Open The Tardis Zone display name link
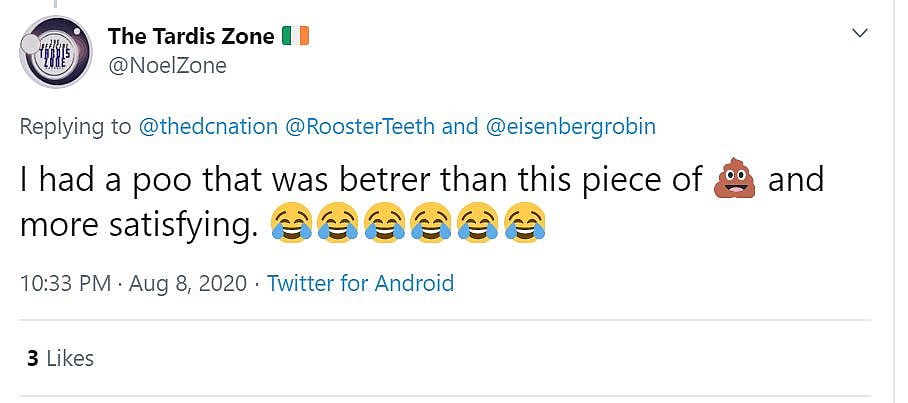The width and height of the screenshot is (908, 403). click(x=190, y=37)
